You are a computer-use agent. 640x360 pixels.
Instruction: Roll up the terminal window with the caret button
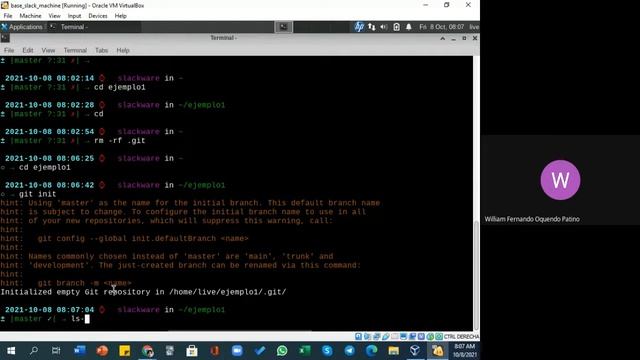pyautogui.click(x=442, y=38)
